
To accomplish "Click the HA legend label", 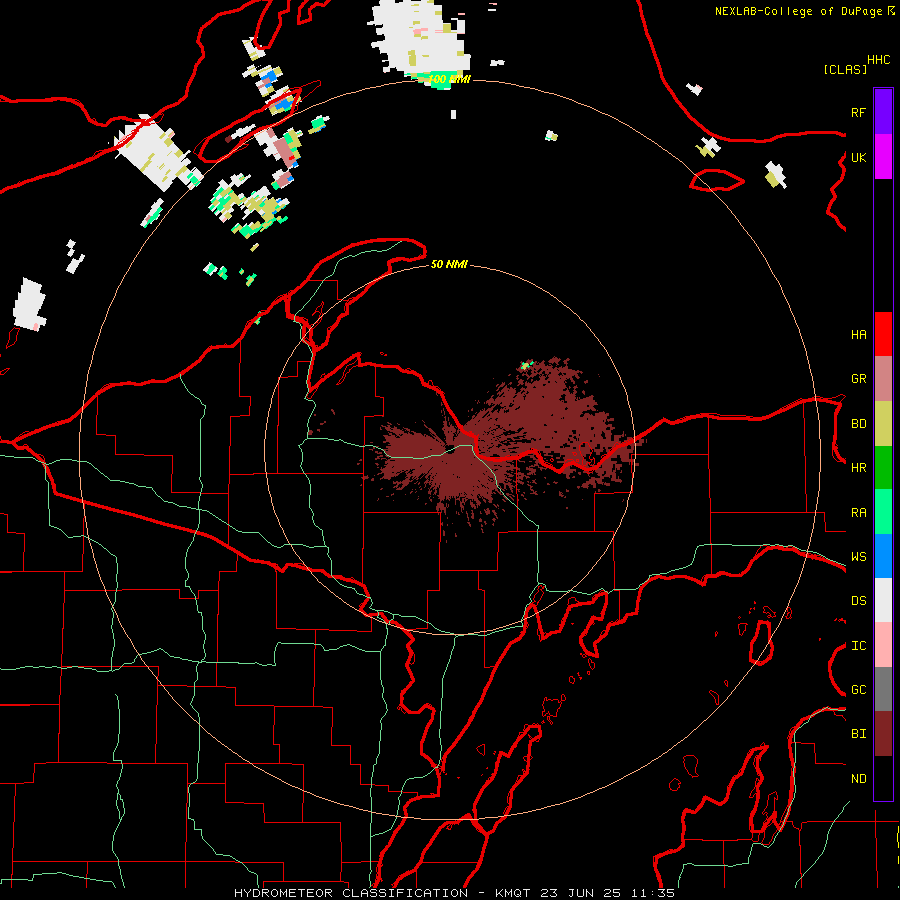I will [x=858, y=335].
